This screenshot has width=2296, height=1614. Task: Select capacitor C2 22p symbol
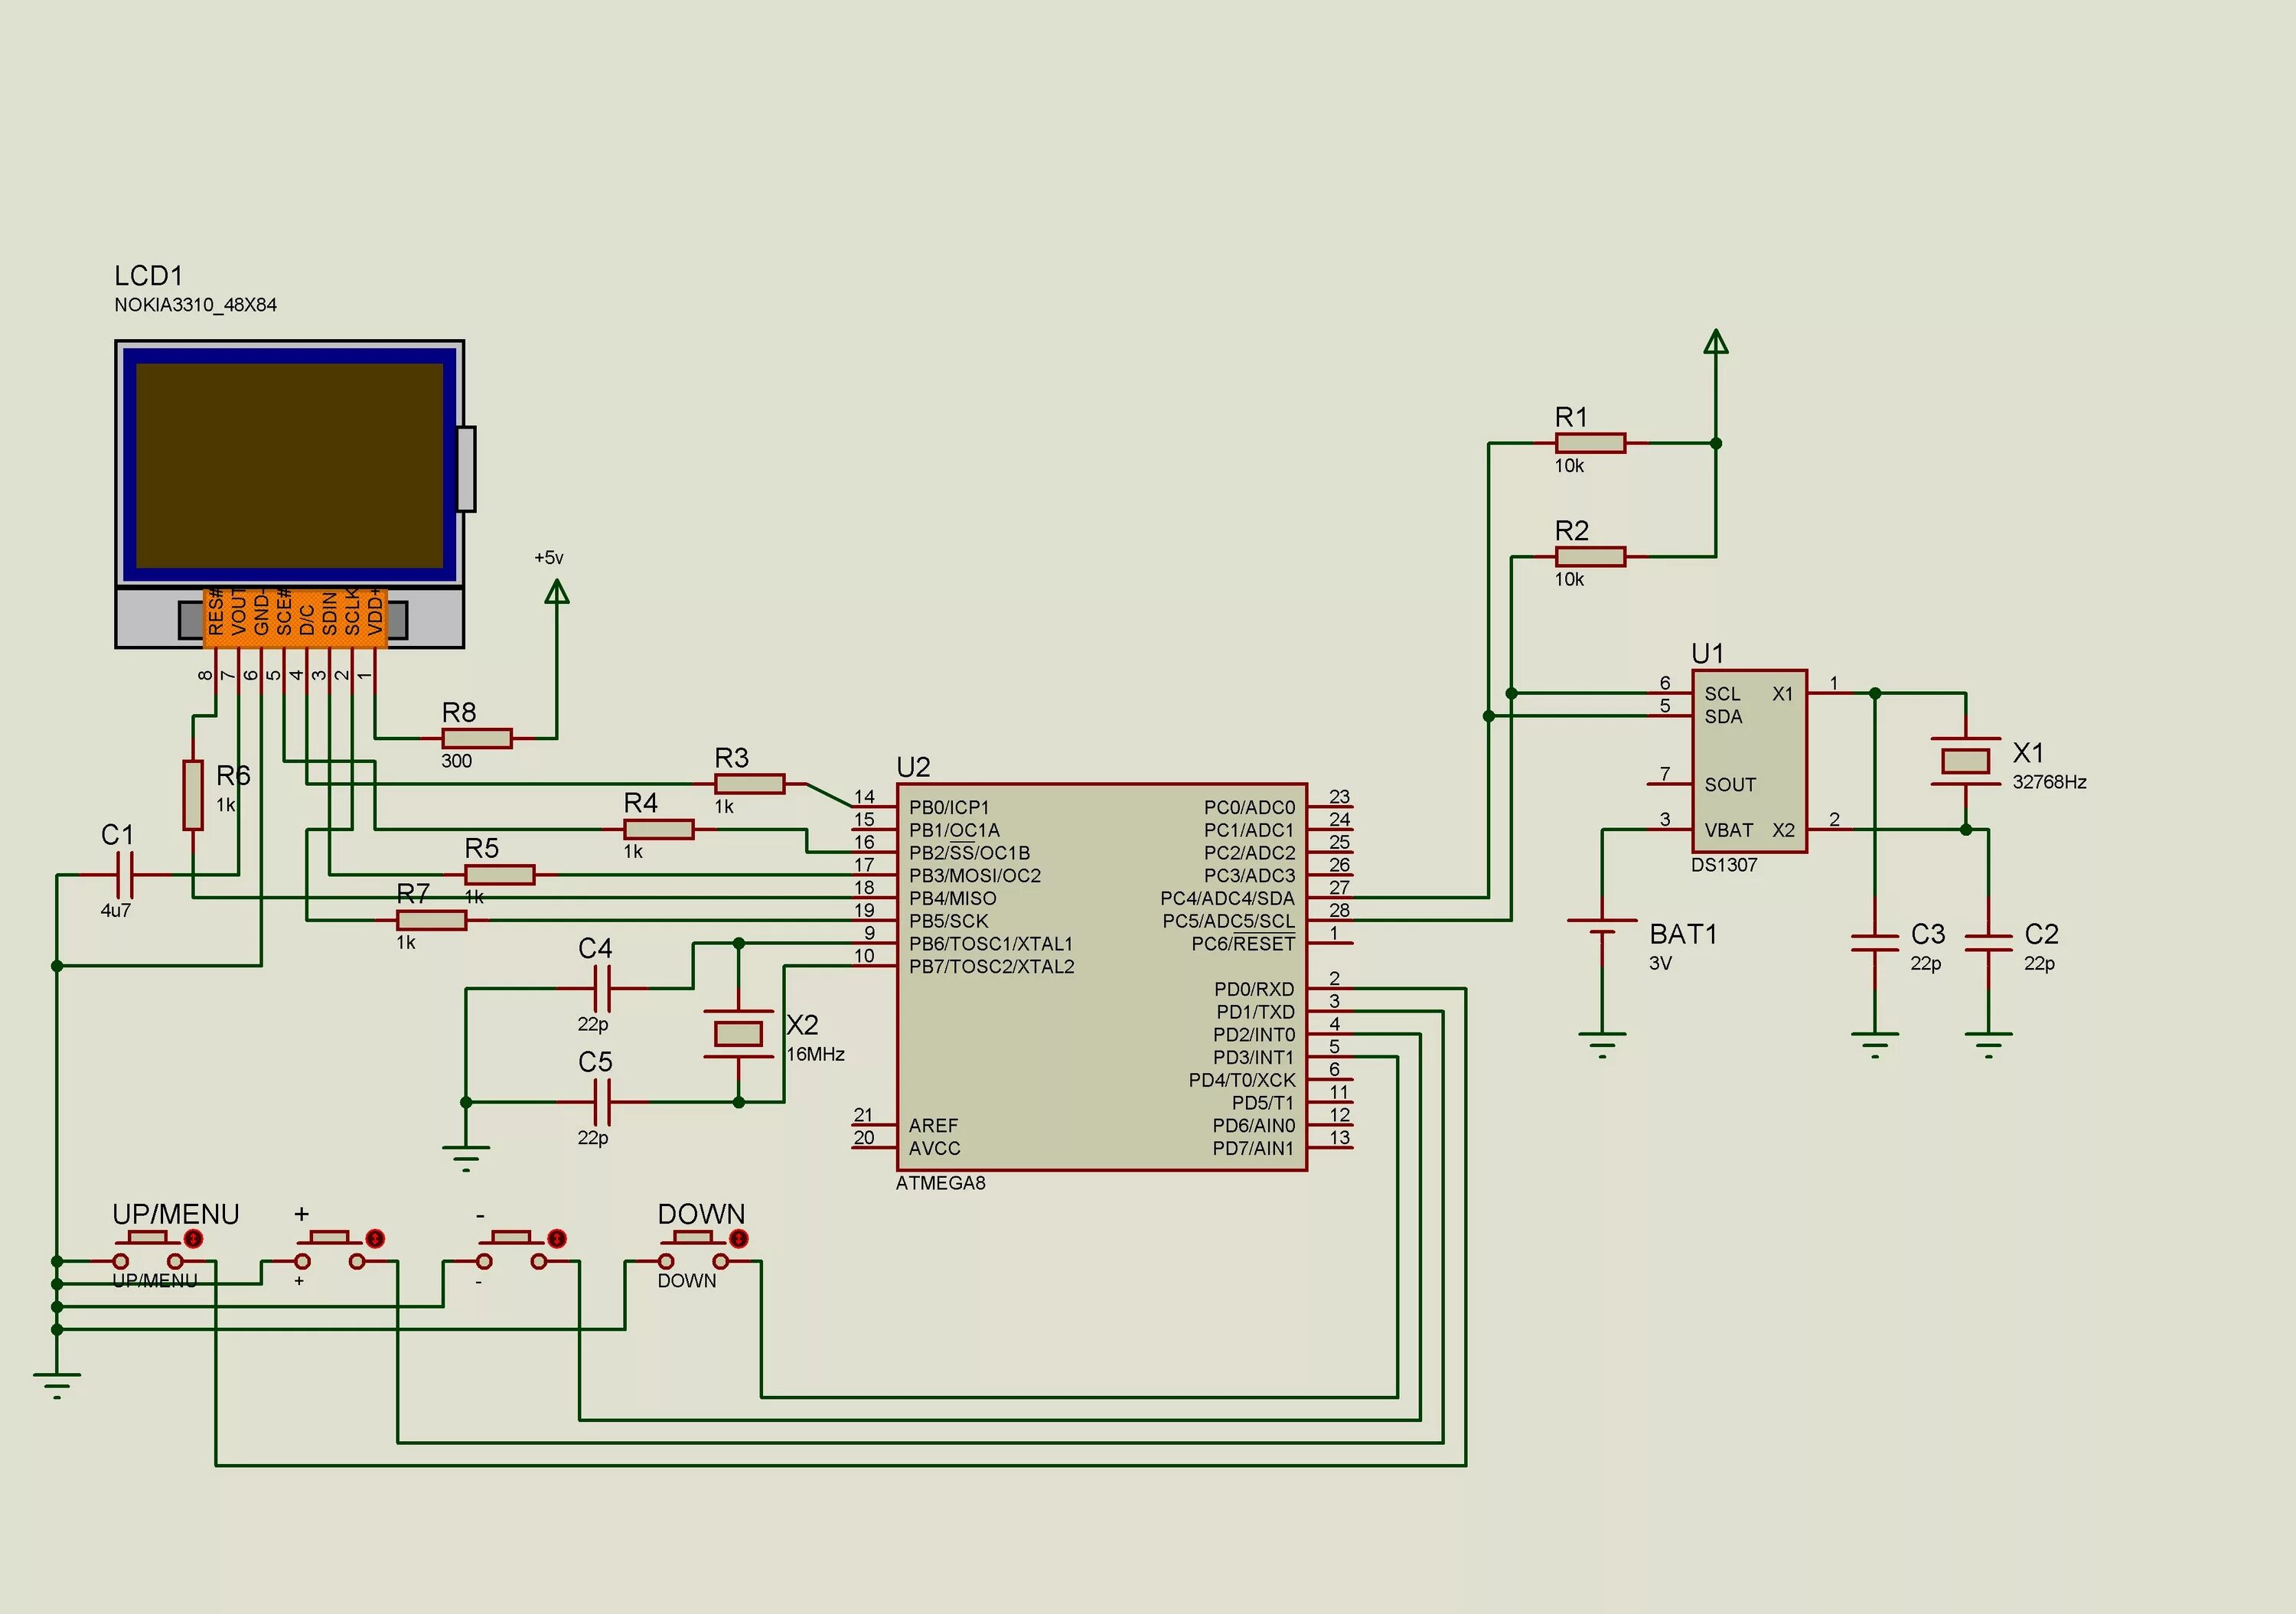click(1988, 943)
